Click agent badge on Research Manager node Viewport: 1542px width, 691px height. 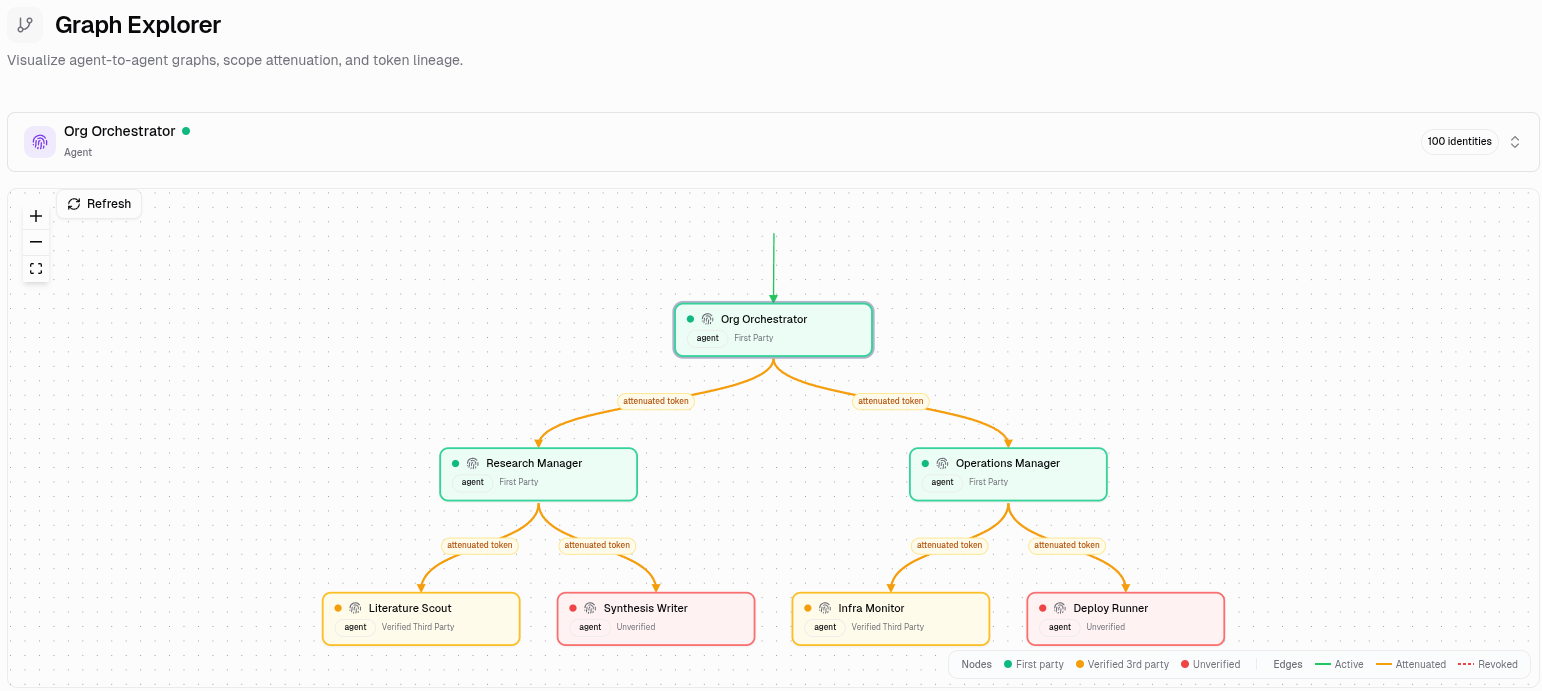tap(473, 482)
